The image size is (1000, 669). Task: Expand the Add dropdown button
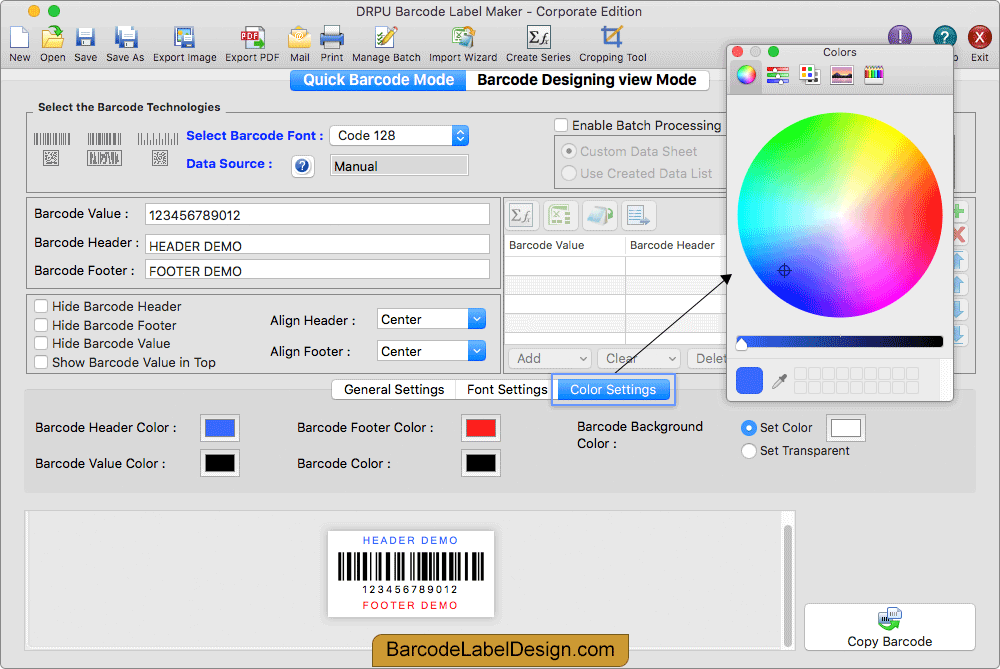pyautogui.click(x=549, y=358)
